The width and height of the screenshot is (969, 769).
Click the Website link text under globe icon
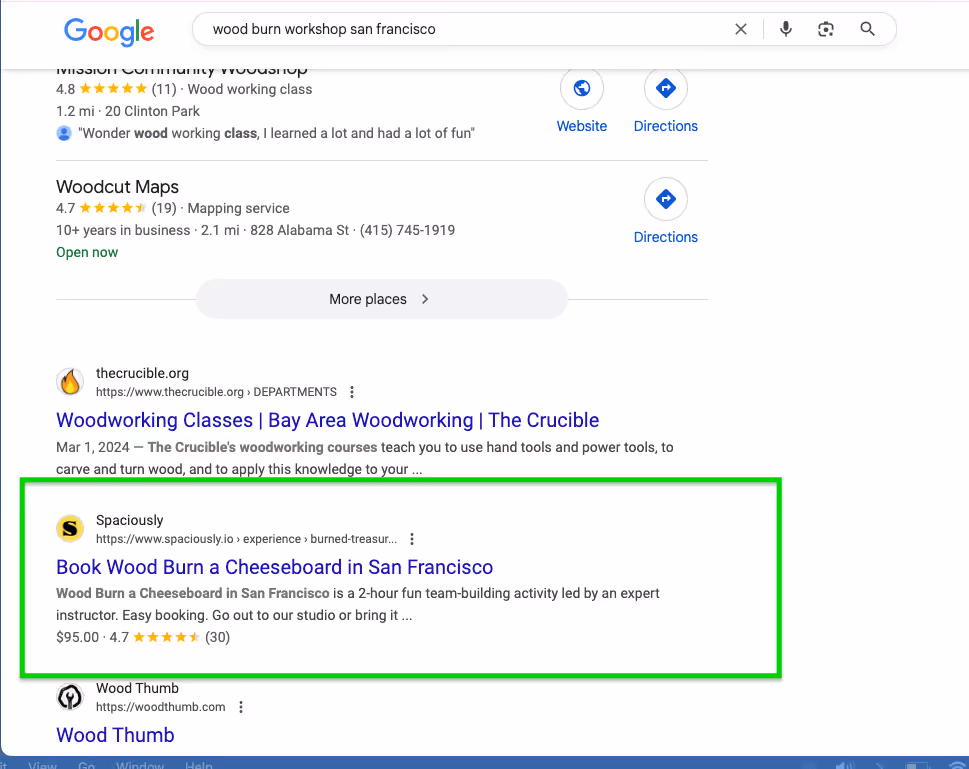(x=582, y=126)
